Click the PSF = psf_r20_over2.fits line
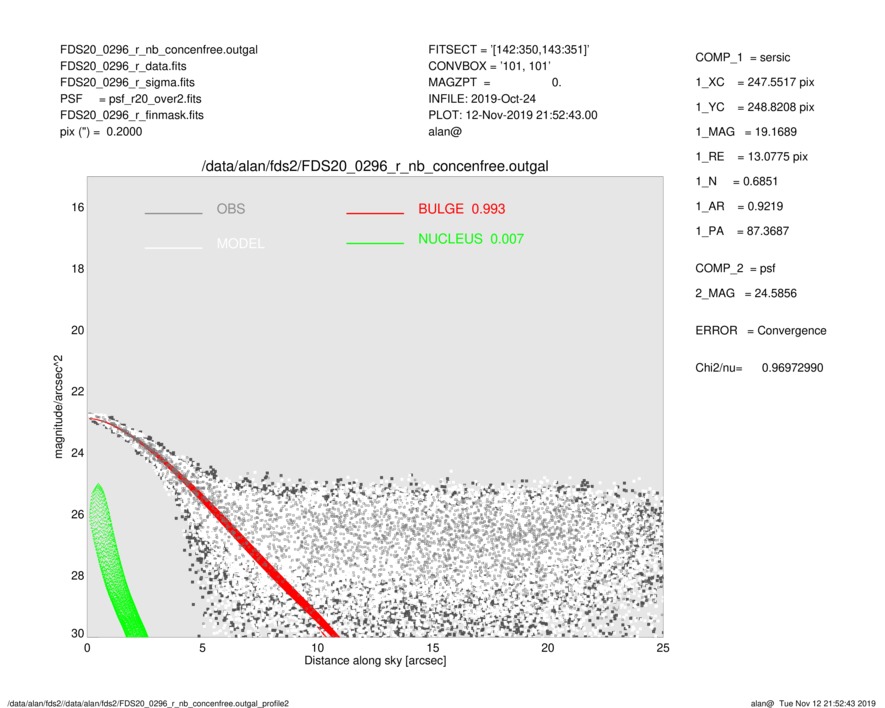 (130, 99)
